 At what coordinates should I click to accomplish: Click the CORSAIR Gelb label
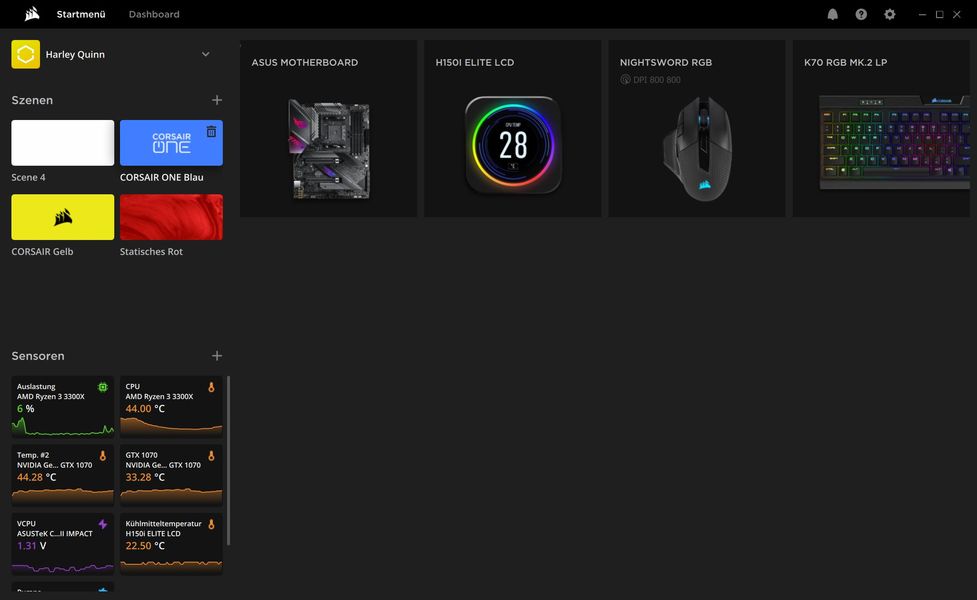pos(42,252)
